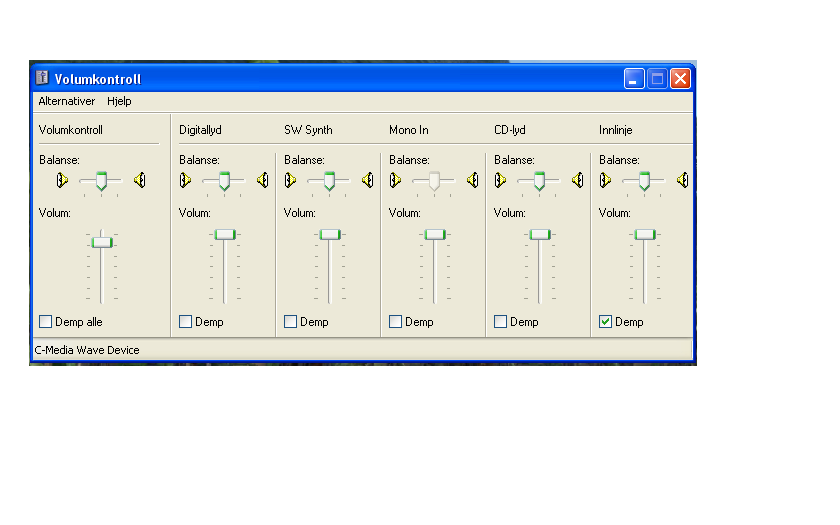Screen dimensions: 840x525
Task: Click the SW Synth column heading
Action: [308, 130]
